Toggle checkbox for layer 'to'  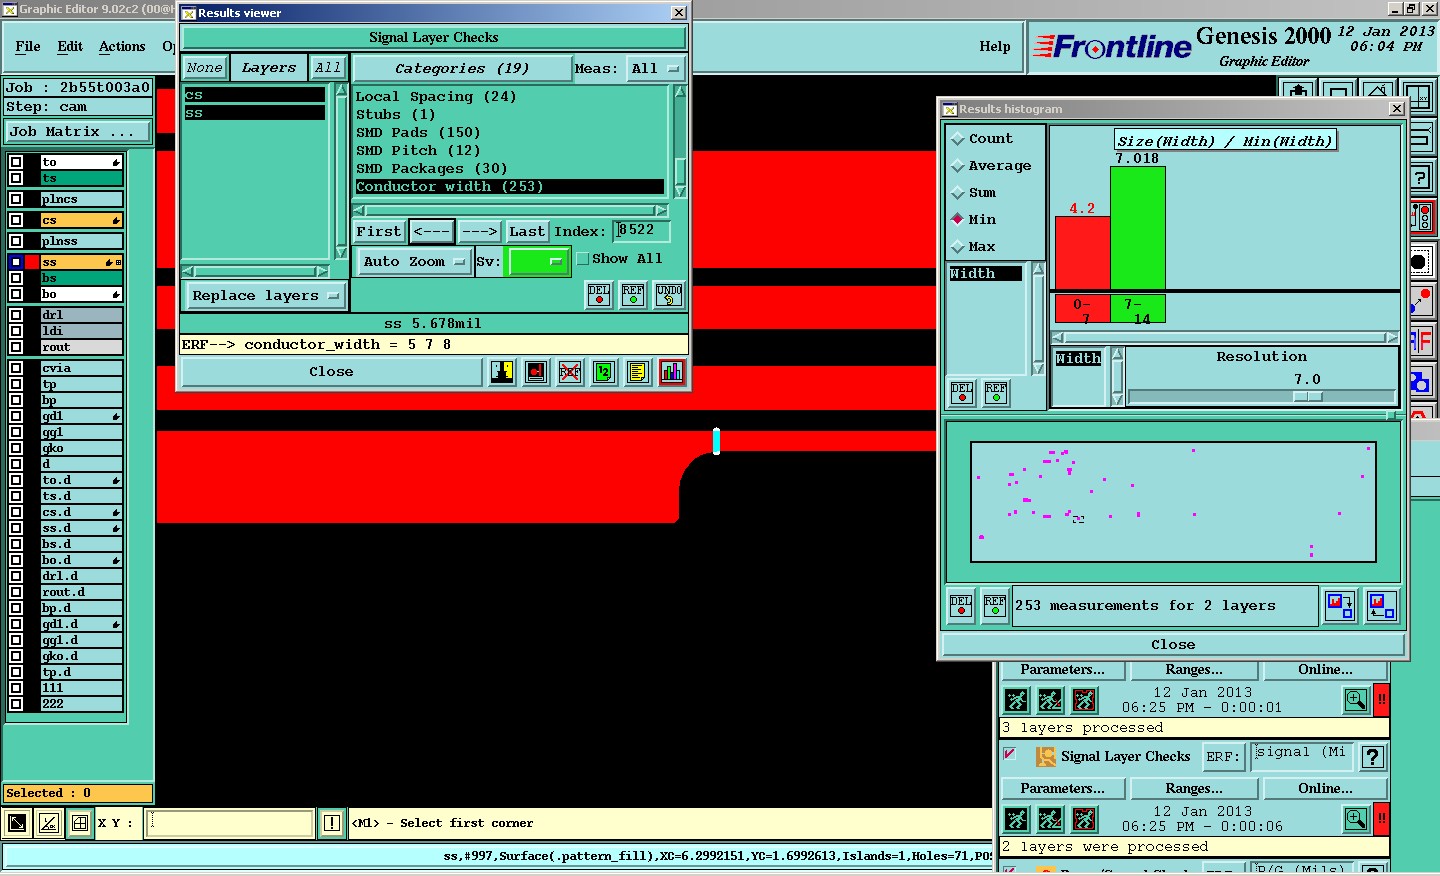coord(16,162)
